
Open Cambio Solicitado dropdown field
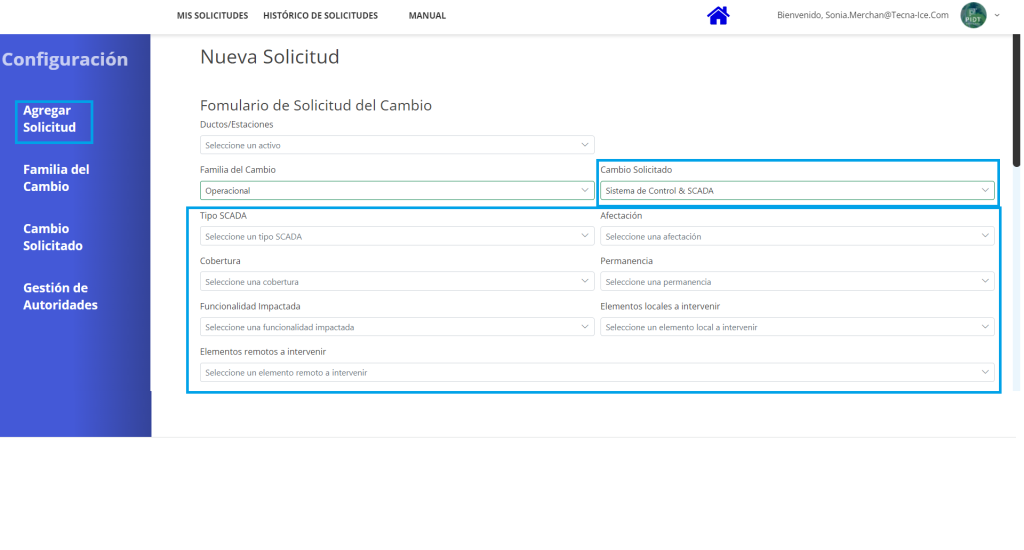tap(797, 190)
